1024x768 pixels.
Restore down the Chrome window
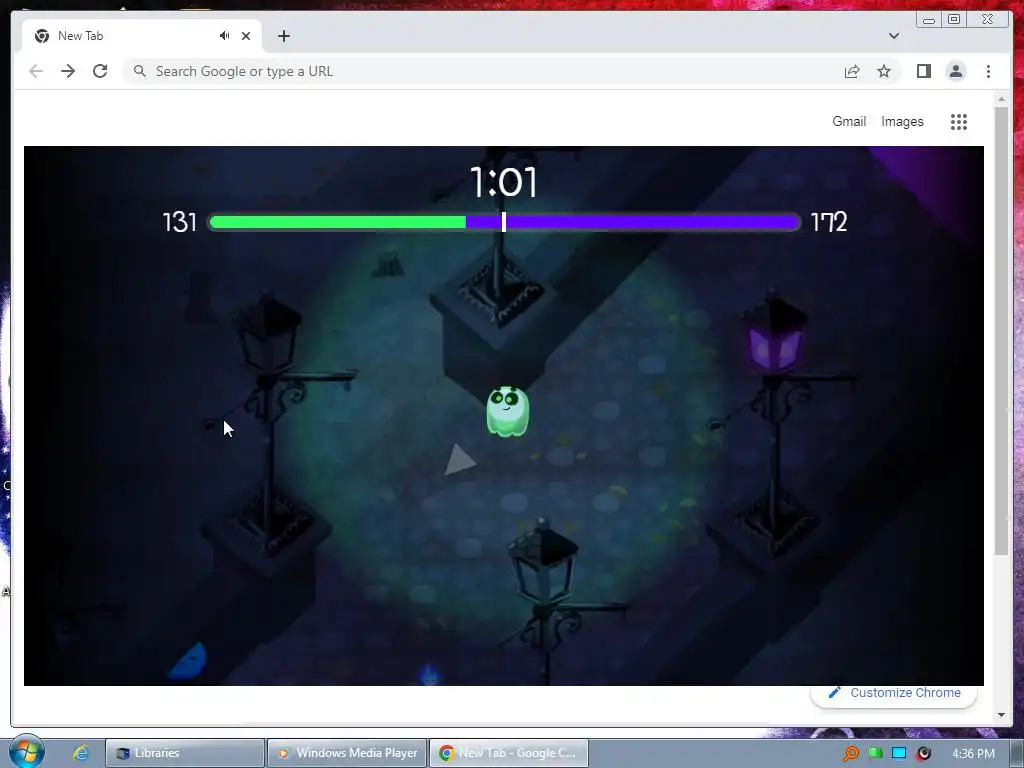click(x=953, y=20)
